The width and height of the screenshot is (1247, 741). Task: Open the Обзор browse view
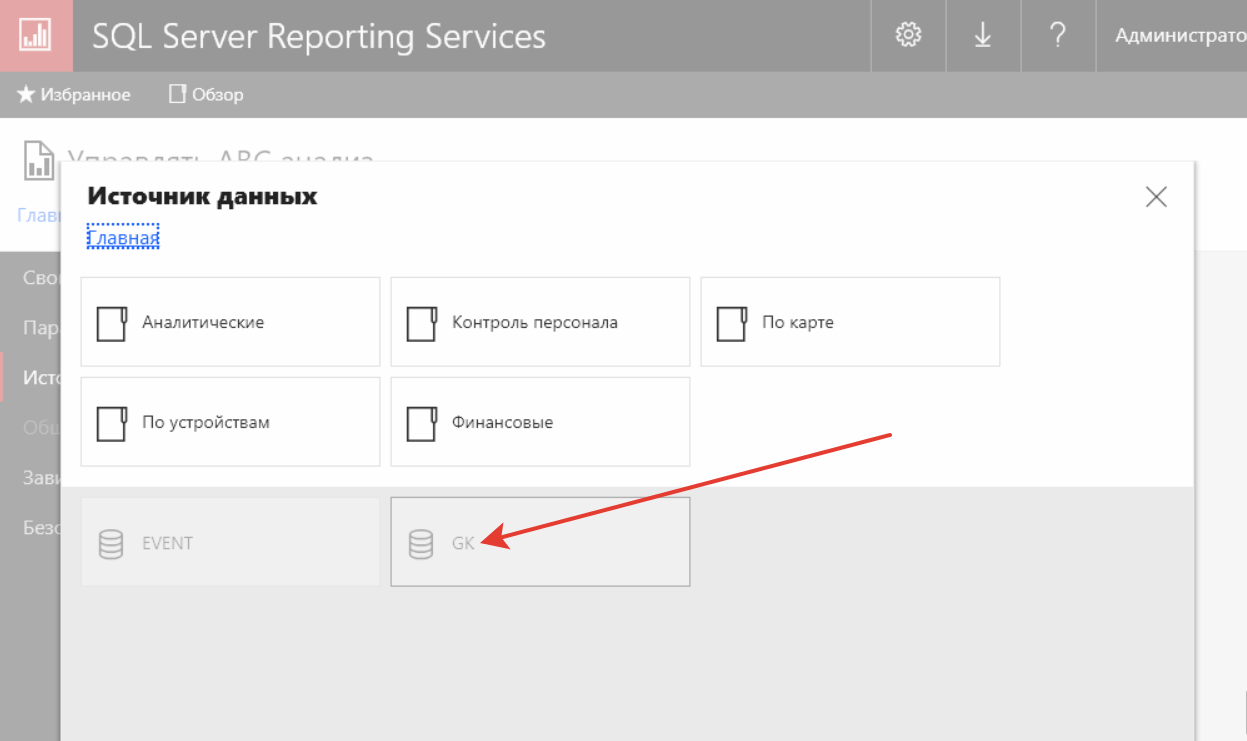206,95
